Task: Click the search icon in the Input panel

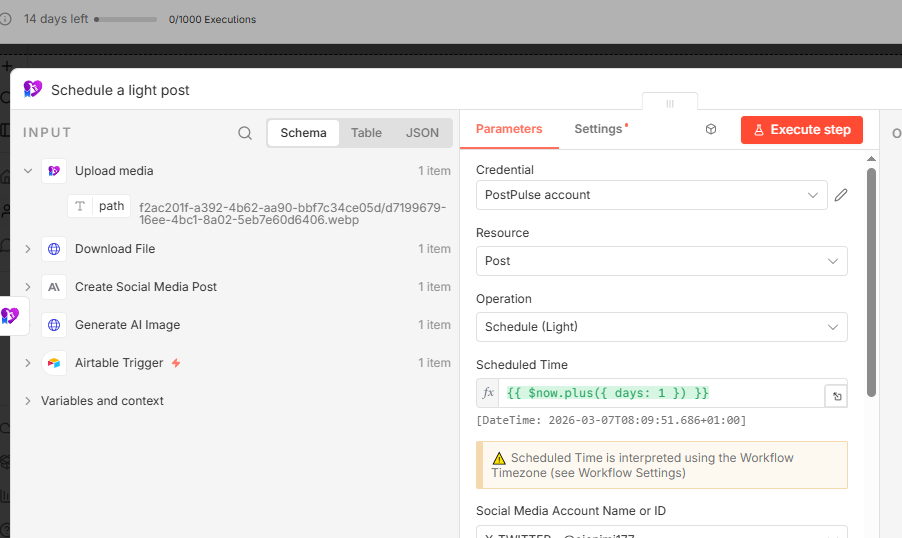Action: (245, 133)
